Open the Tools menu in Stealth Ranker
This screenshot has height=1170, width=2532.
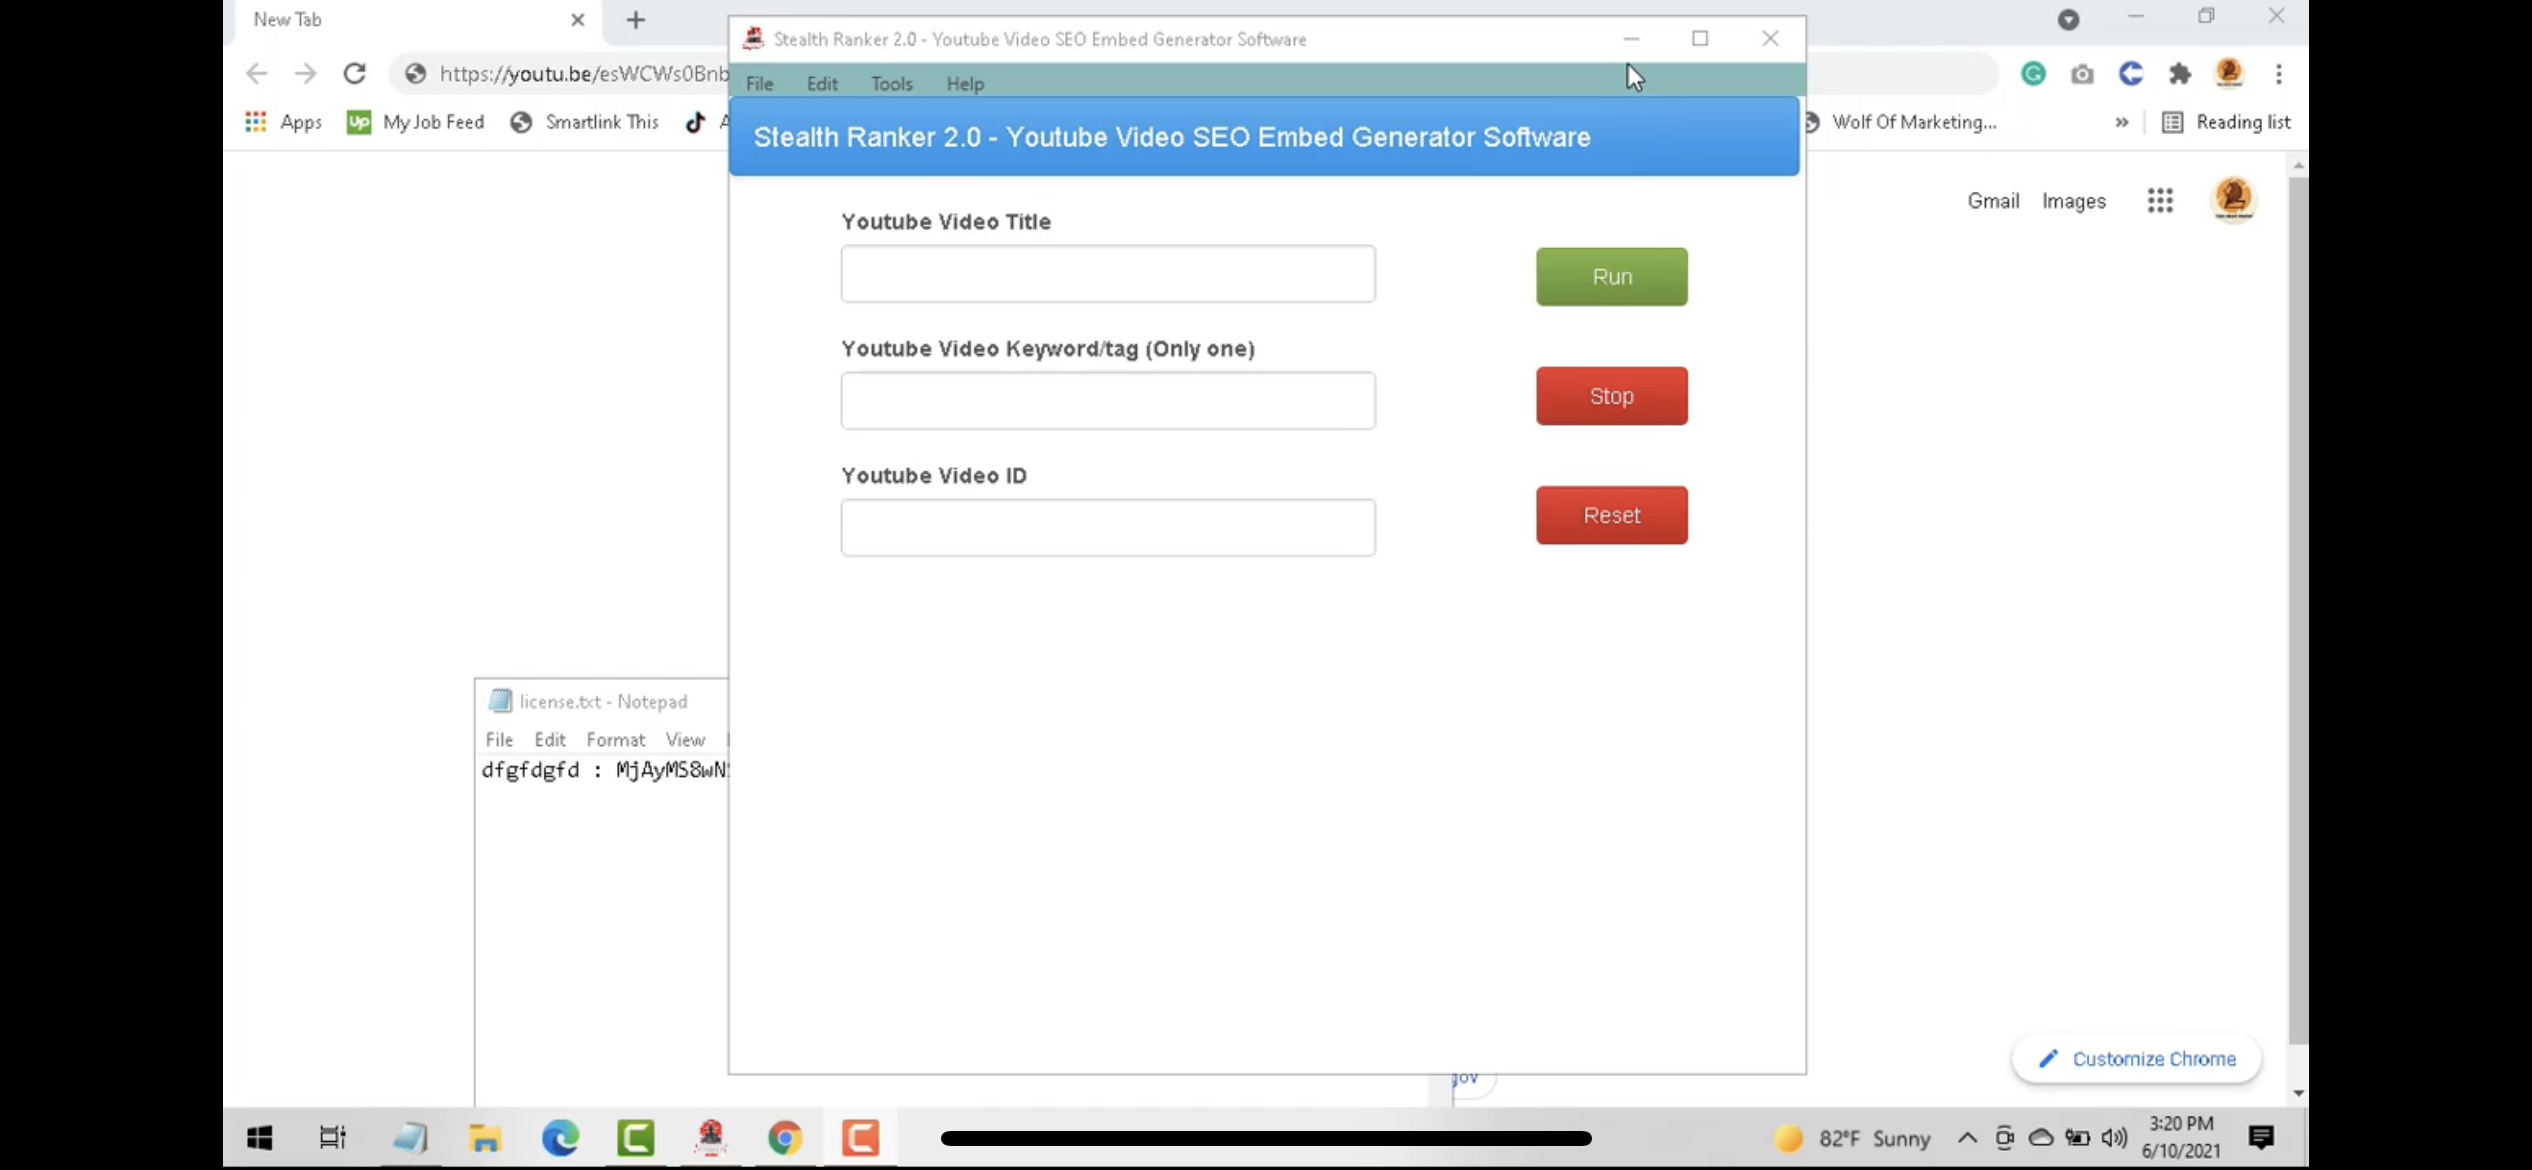pos(891,84)
